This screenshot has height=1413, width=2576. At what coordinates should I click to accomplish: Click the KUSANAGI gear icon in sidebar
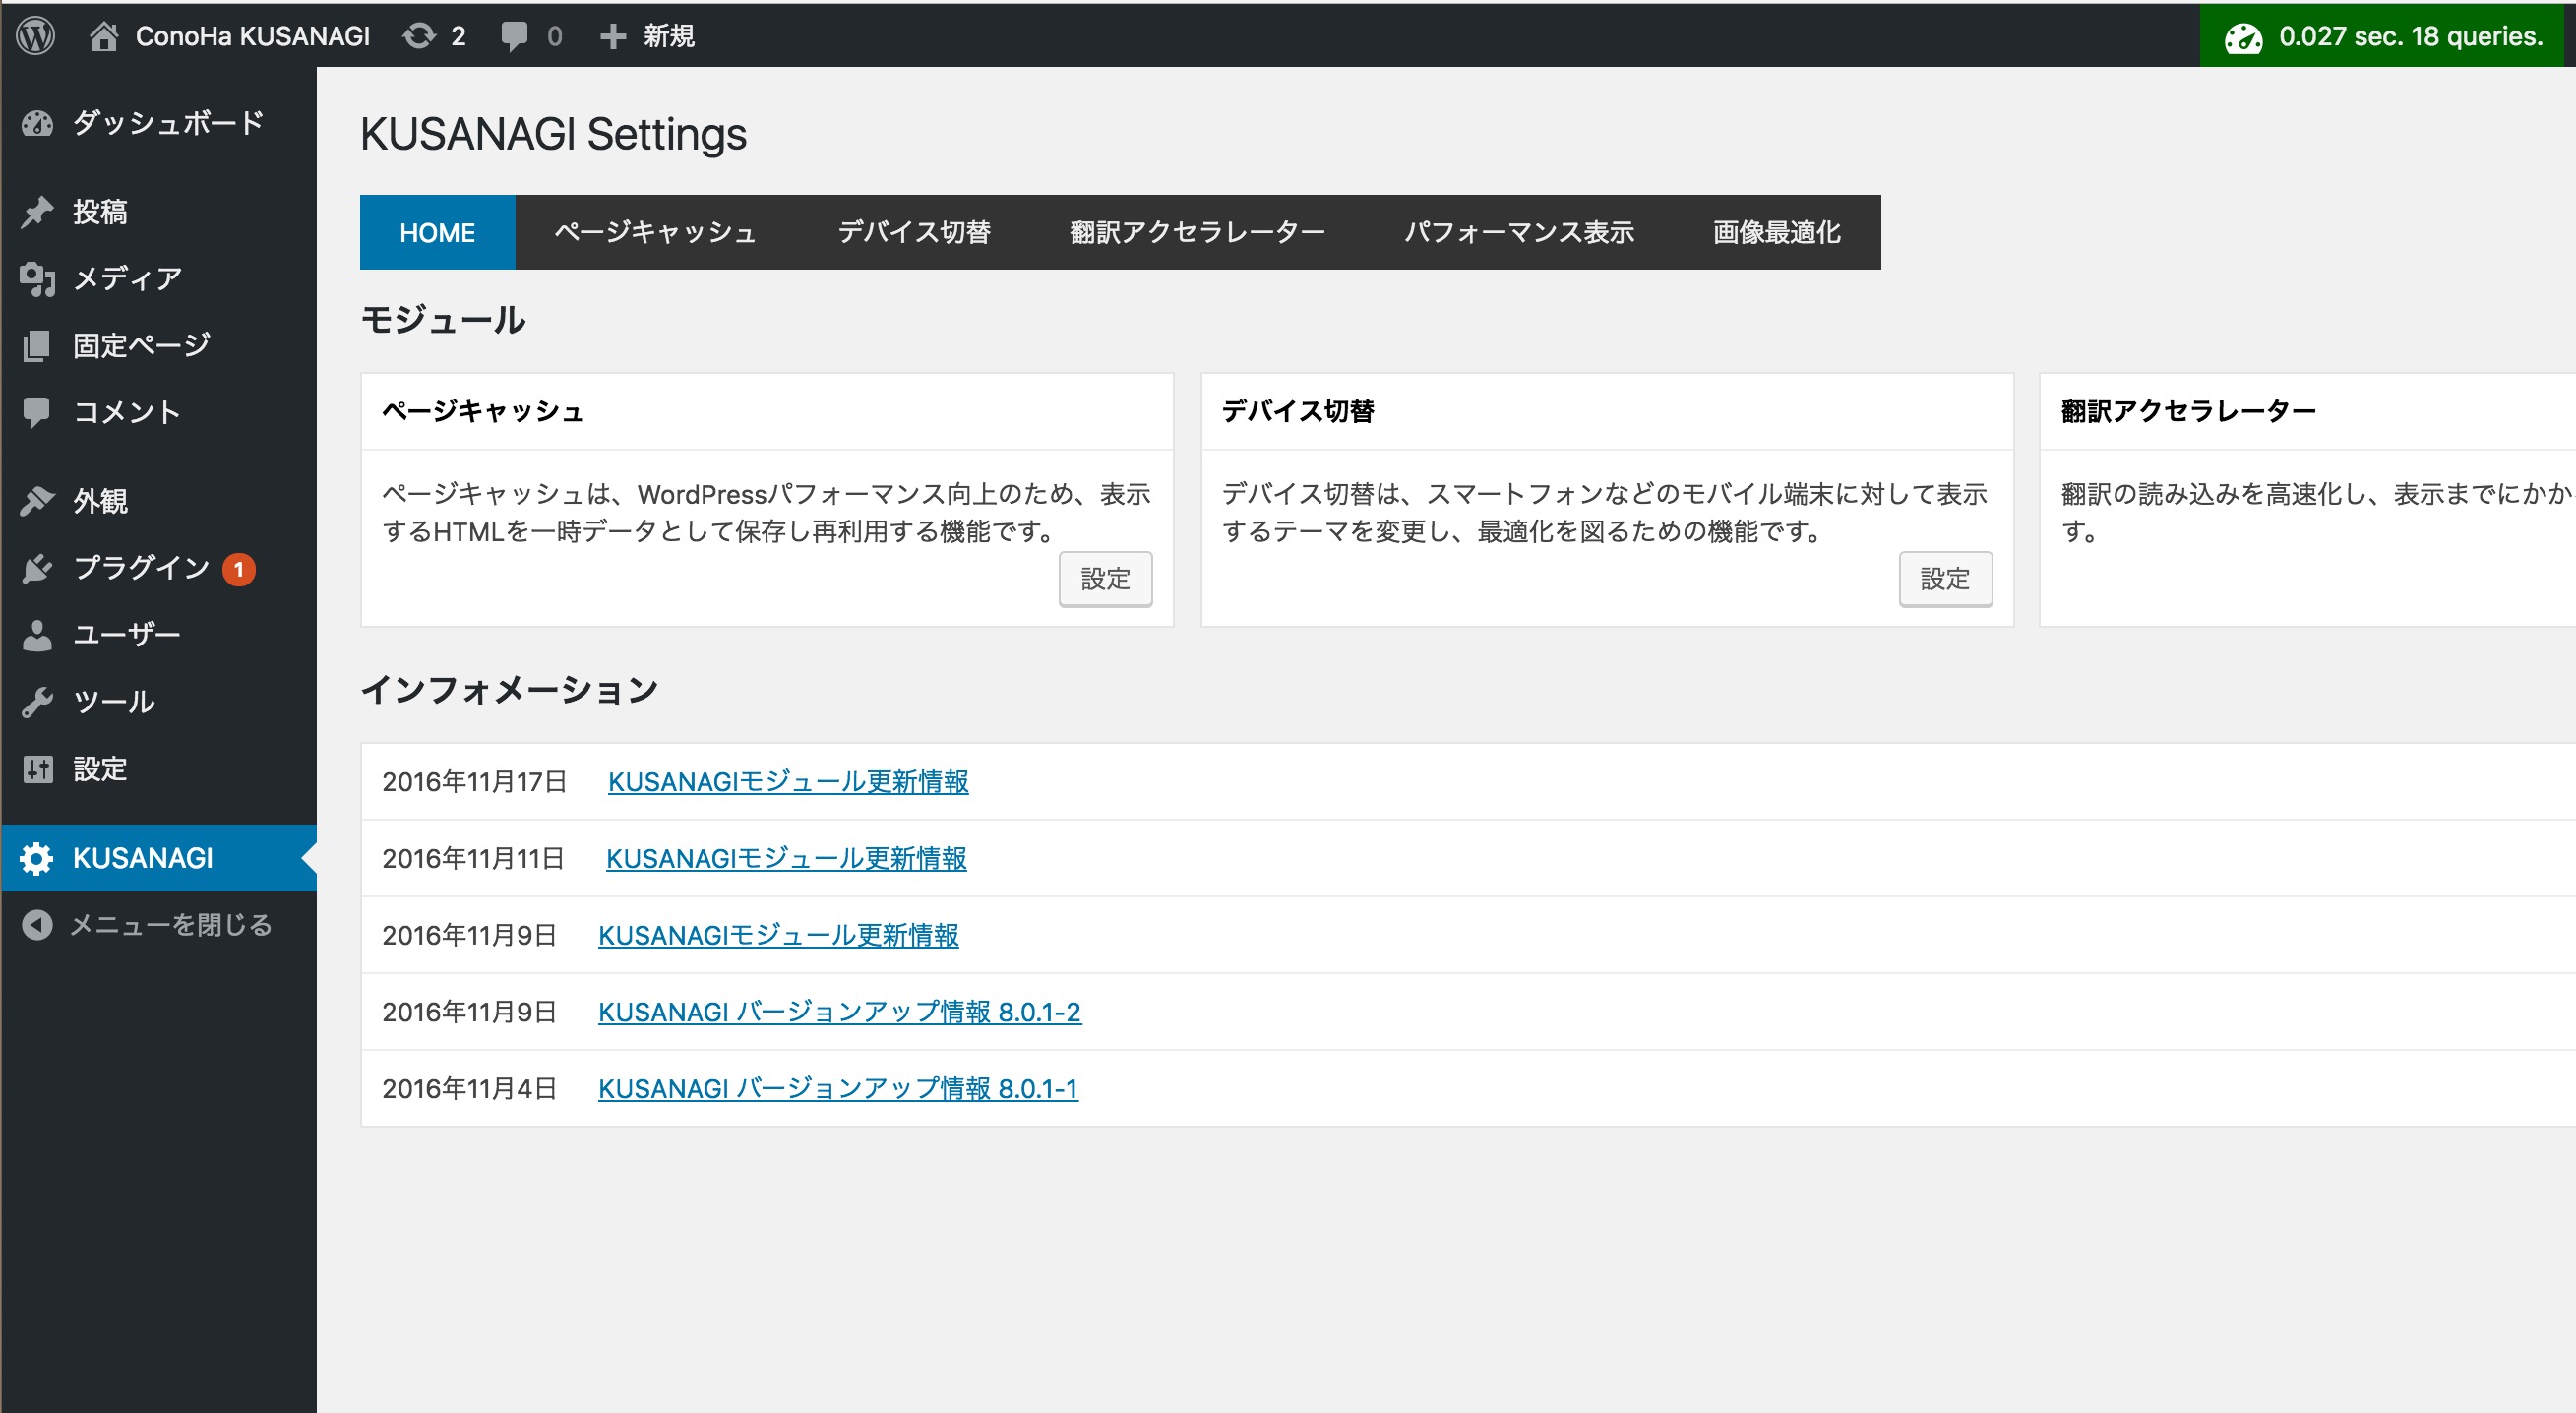point(38,858)
